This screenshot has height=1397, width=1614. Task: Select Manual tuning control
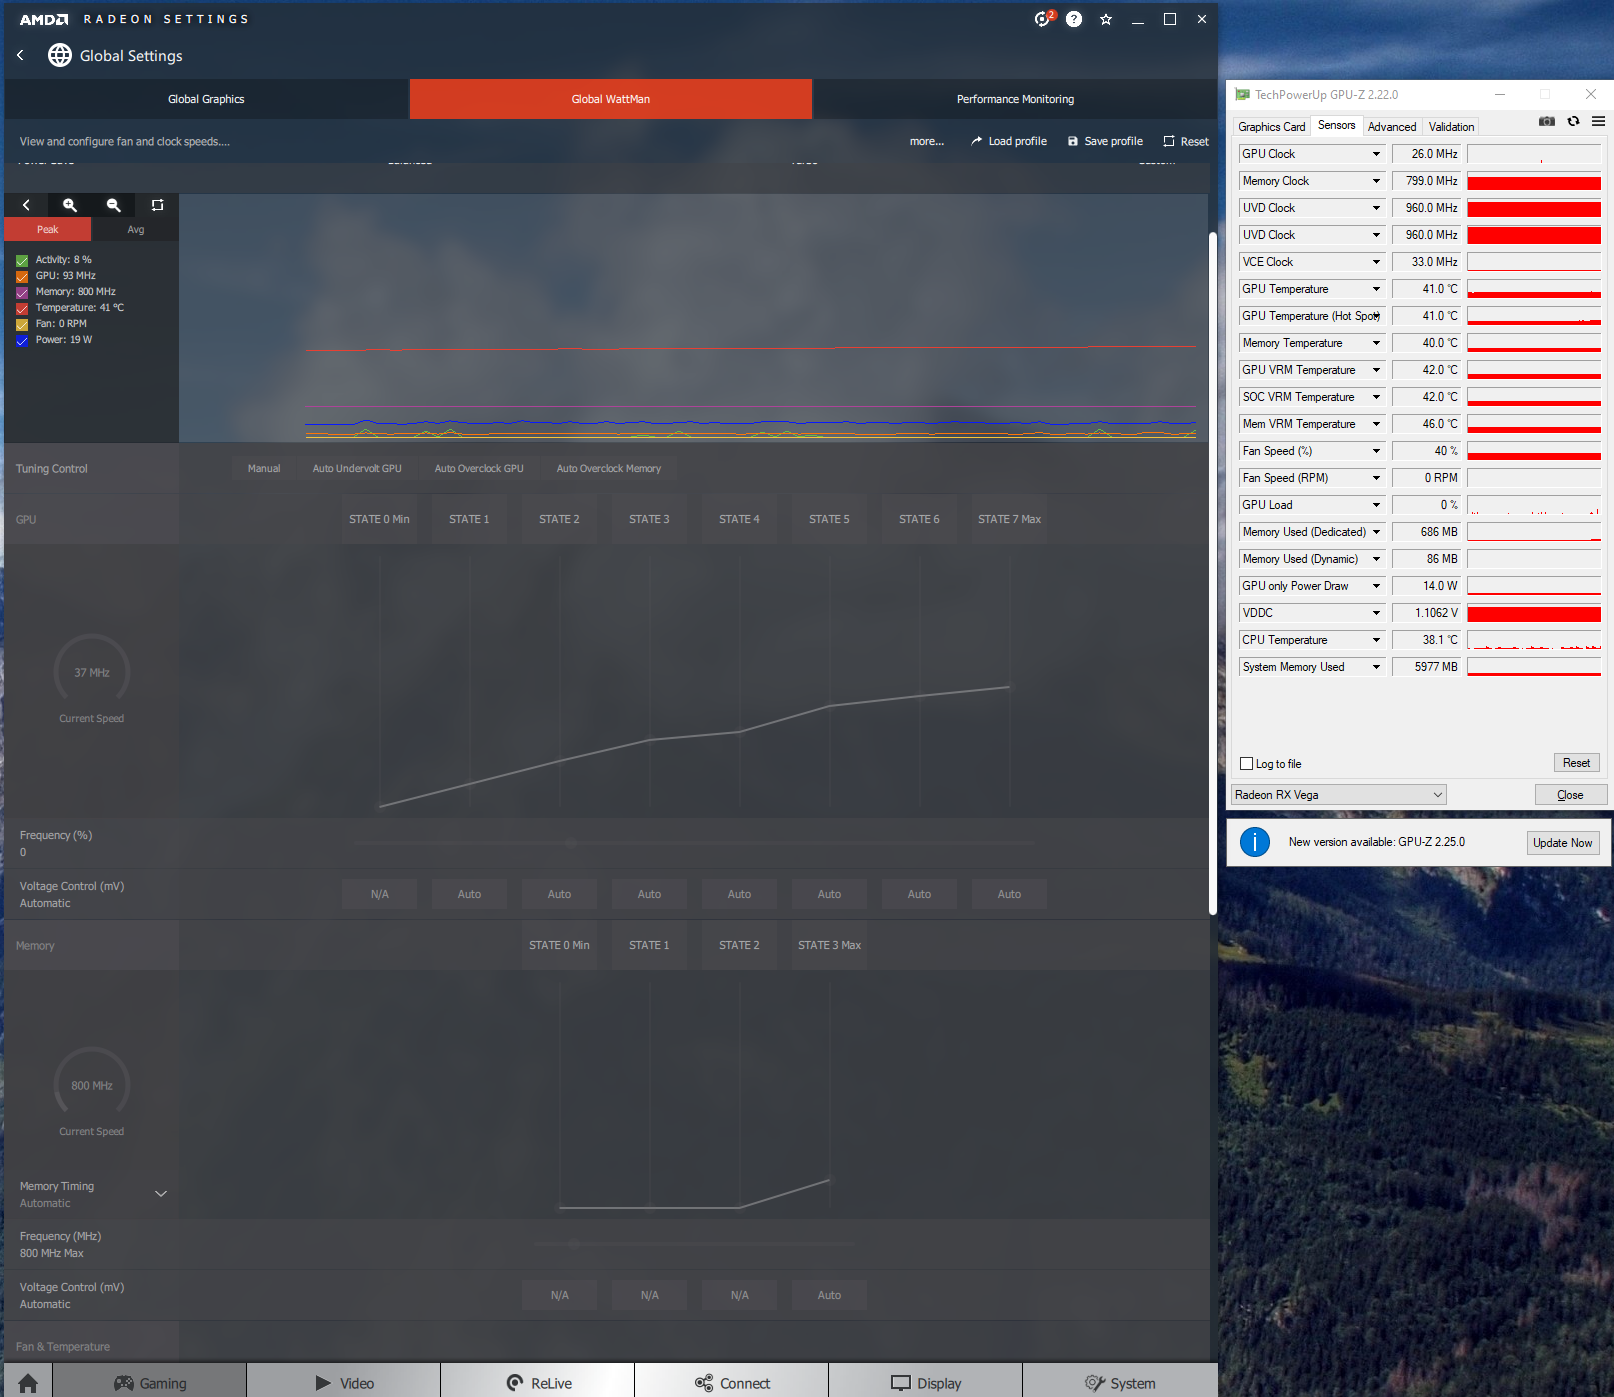(x=264, y=468)
